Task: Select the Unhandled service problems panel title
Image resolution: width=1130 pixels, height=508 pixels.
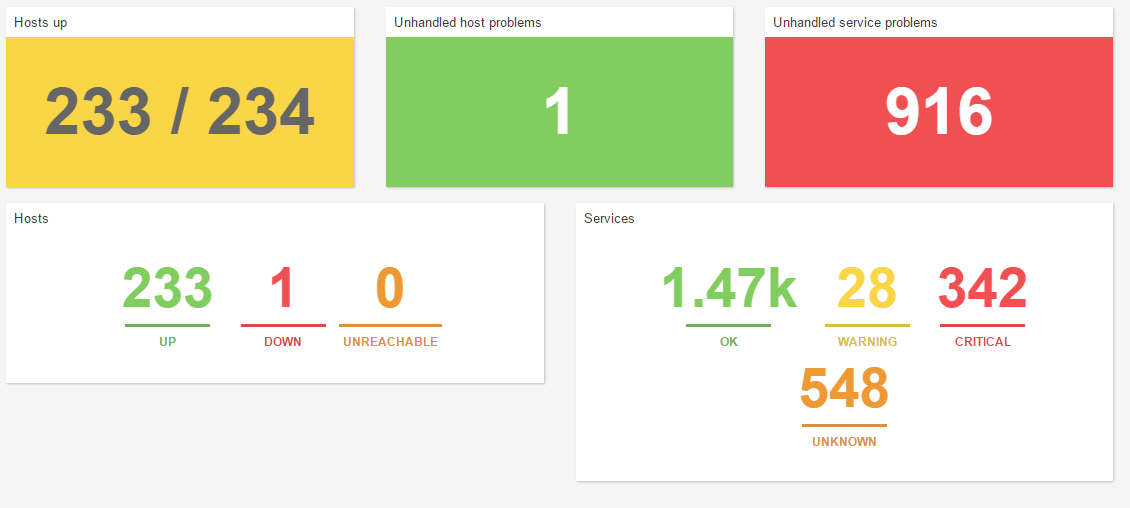Action: (855, 22)
